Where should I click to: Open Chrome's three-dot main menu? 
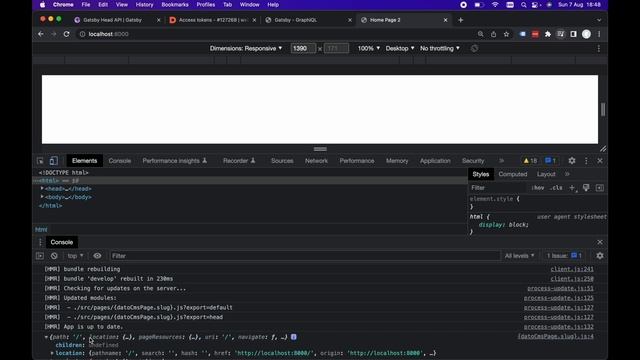pyautogui.click(x=599, y=34)
